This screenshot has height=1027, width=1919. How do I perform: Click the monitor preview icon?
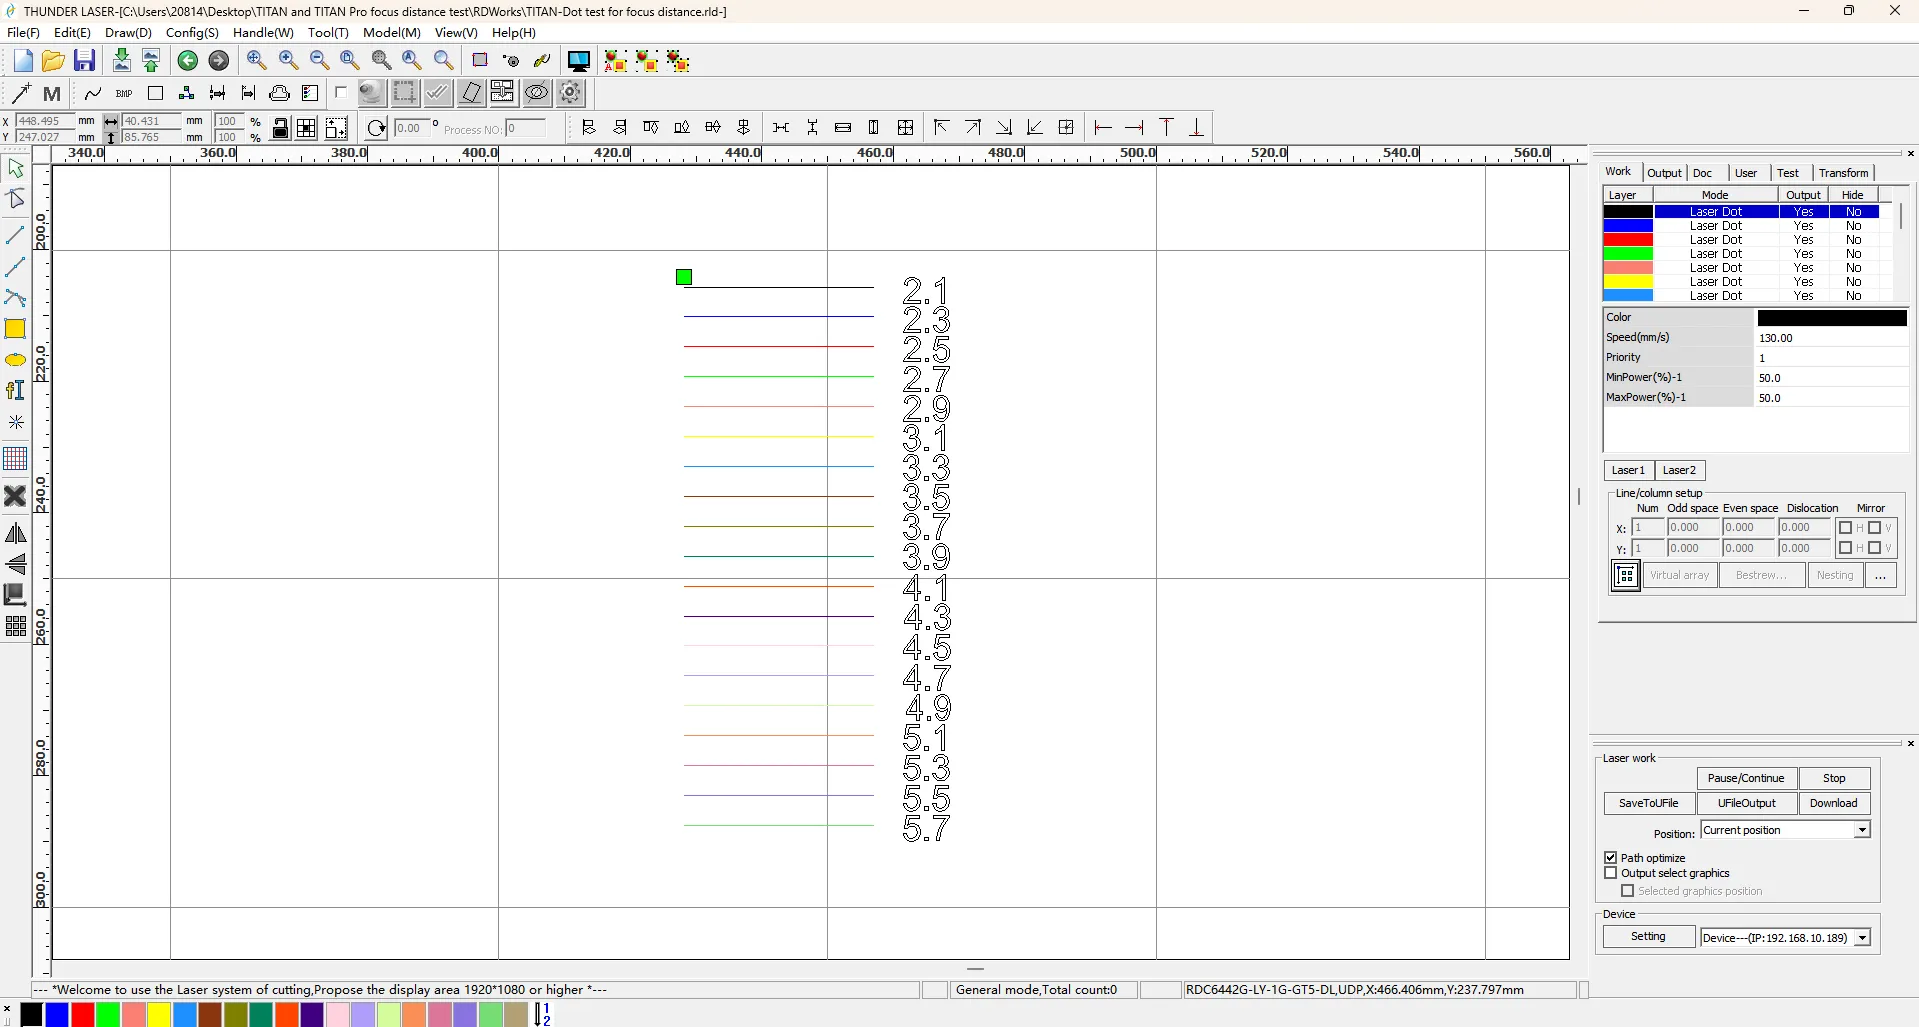(578, 61)
